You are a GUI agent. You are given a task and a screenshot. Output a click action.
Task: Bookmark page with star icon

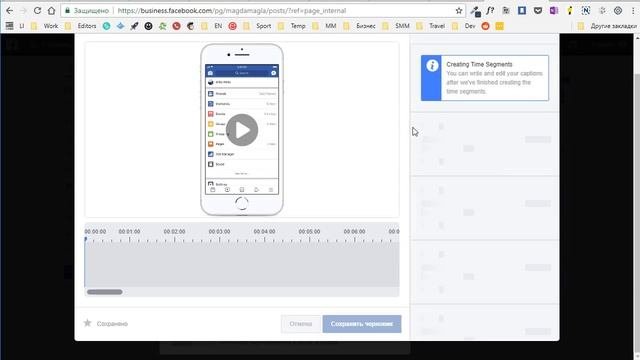pos(459,11)
